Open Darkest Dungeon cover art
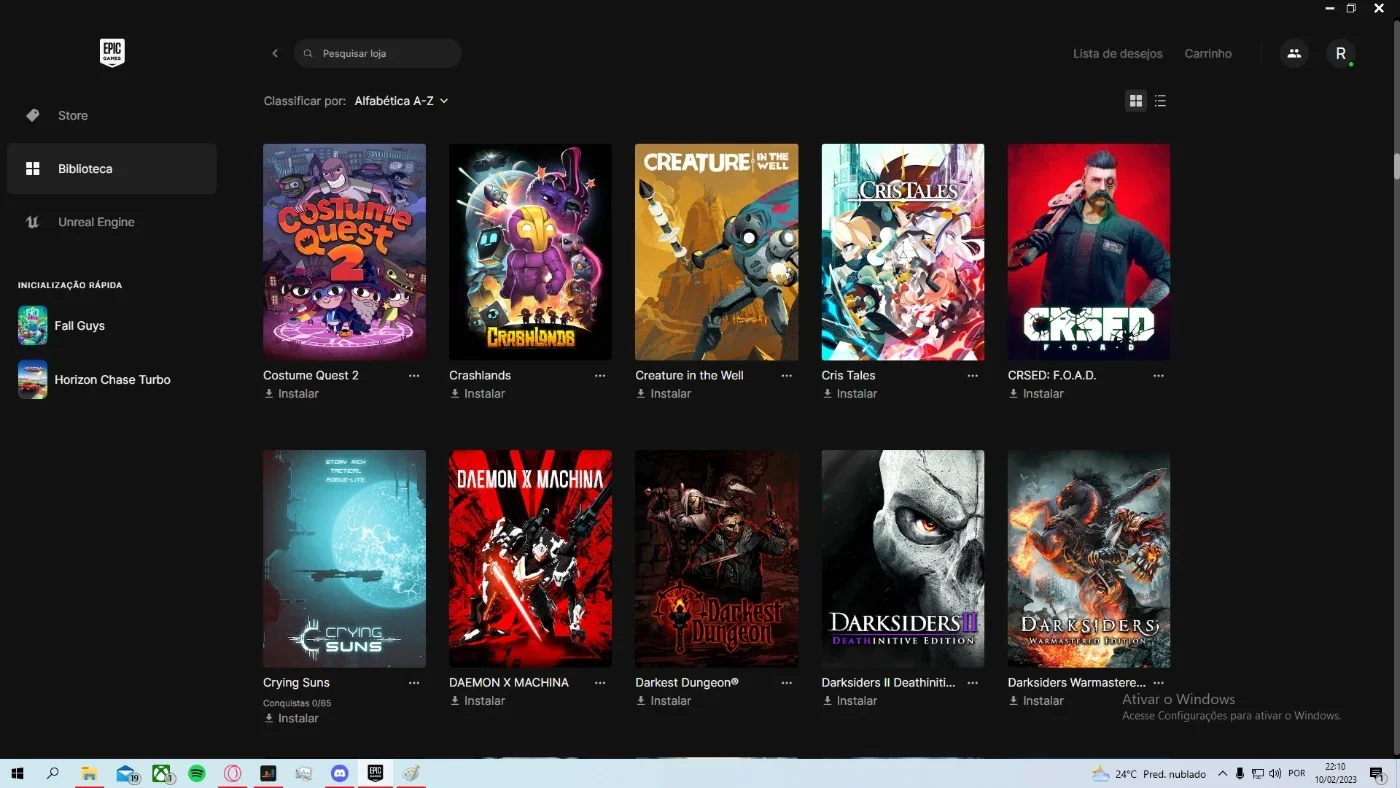The height and width of the screenshot is (788, 1400). click(717, 559)
